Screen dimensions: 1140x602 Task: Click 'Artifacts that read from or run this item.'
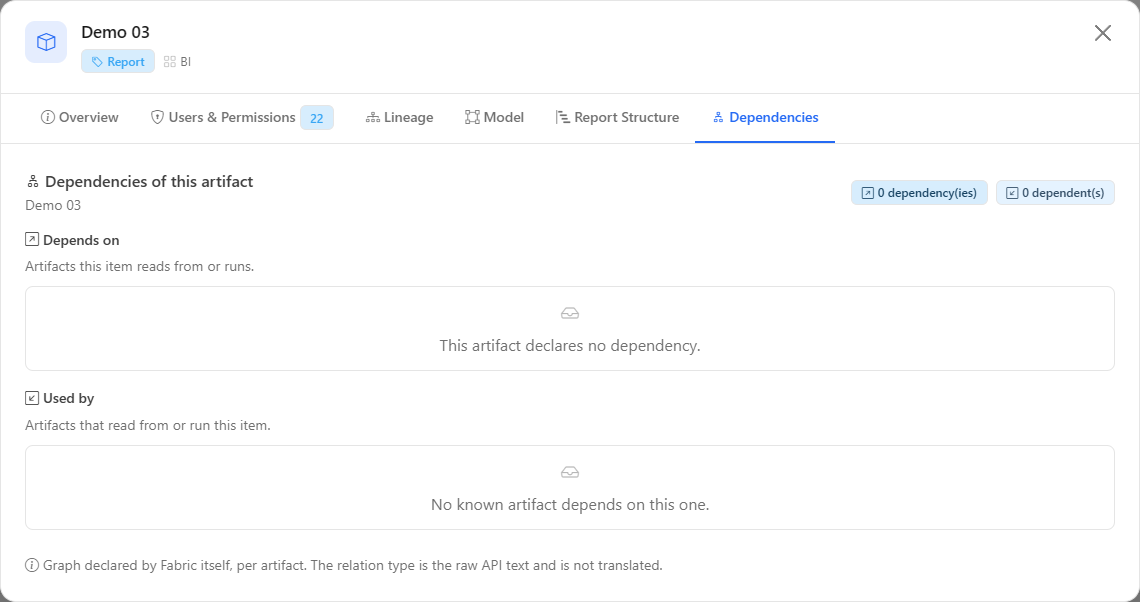tap(148, 425)
